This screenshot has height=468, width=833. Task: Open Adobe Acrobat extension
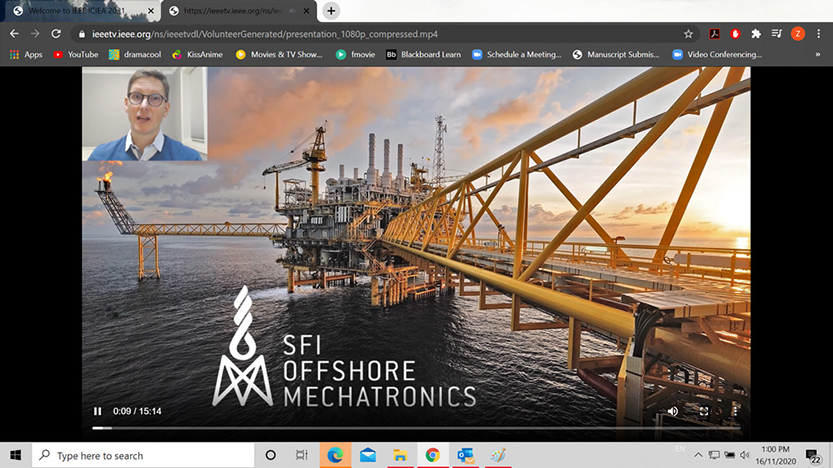click(x=715, y=34)
